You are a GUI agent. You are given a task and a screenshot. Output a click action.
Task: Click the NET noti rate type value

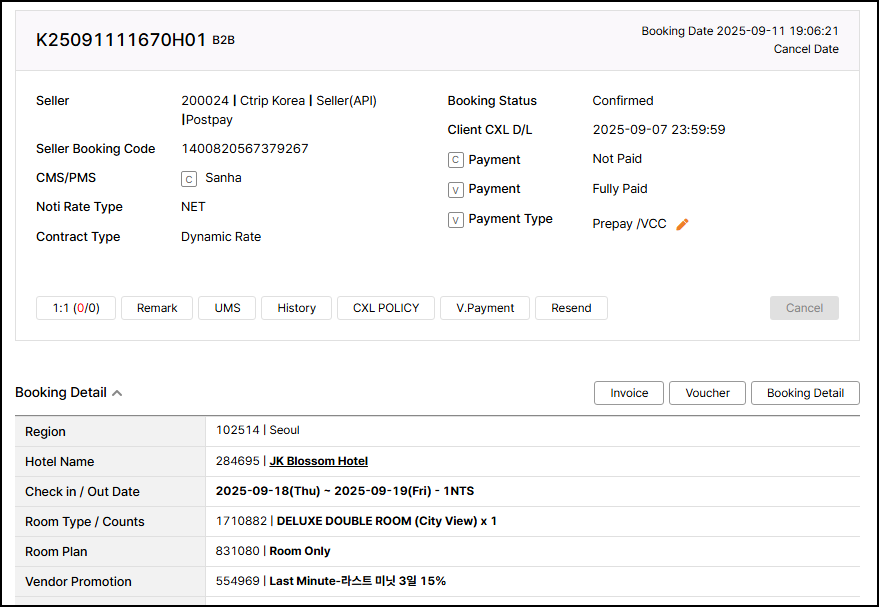193,207
